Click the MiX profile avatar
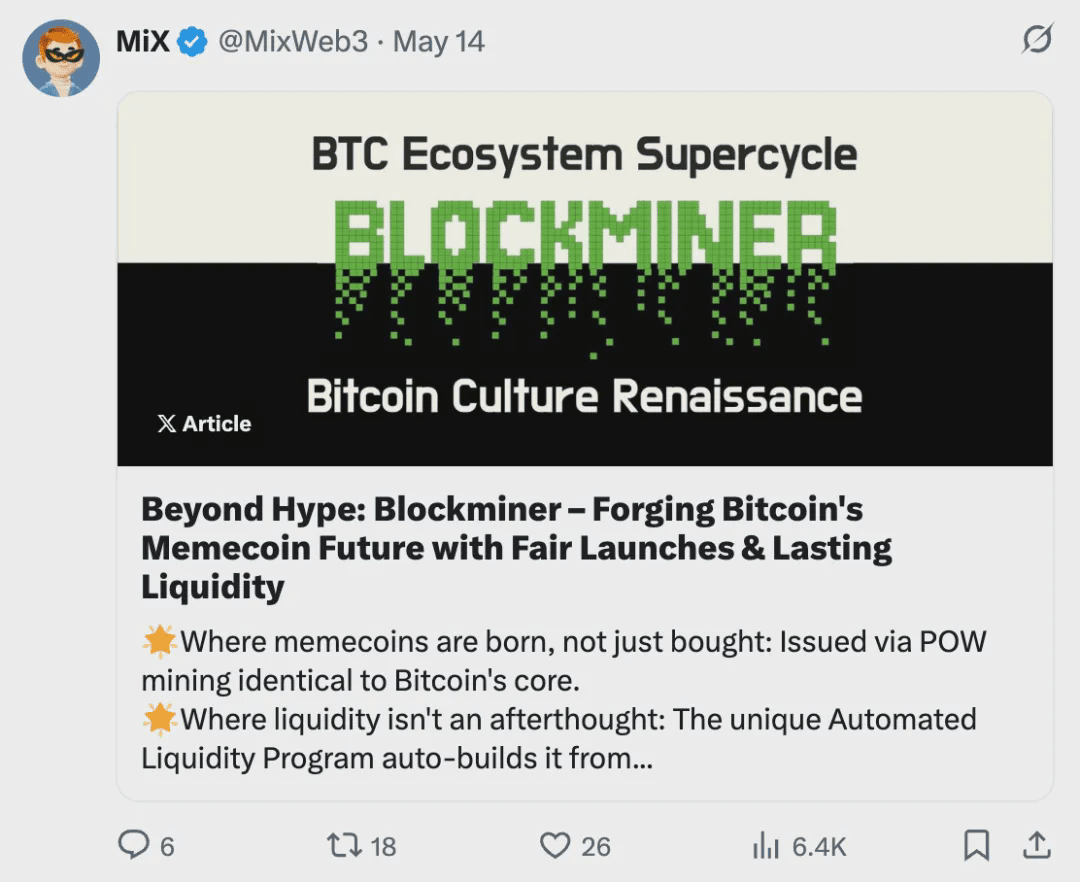 coord(61,58)
